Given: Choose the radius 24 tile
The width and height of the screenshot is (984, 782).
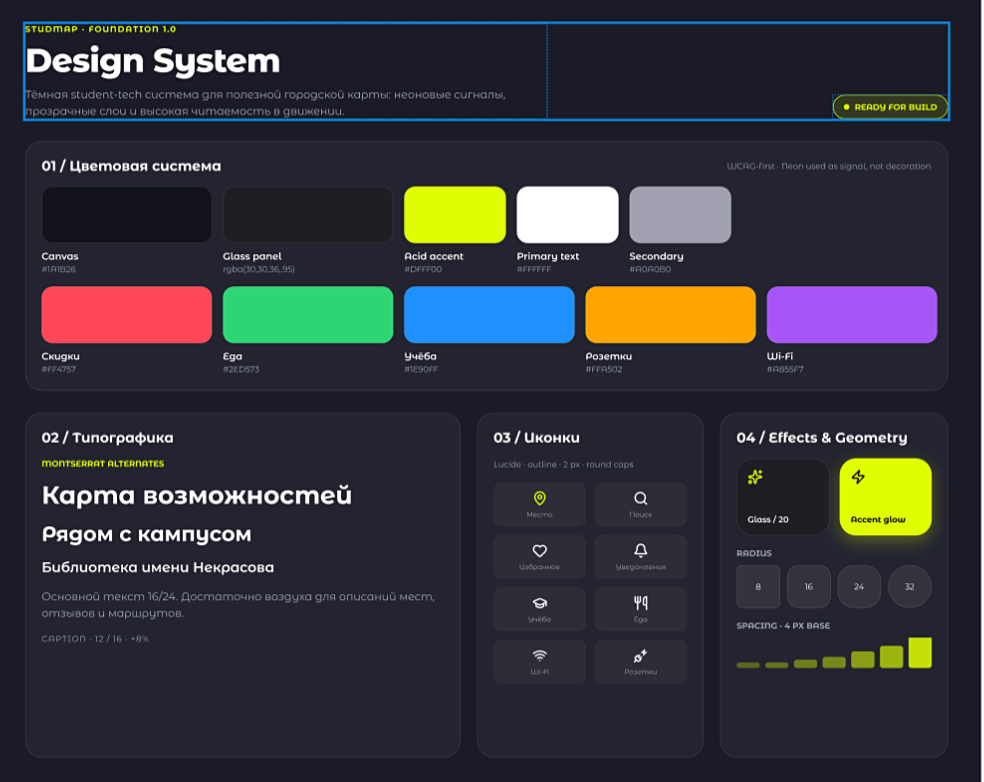Looking at the screenshot, I should click(859, 586).
